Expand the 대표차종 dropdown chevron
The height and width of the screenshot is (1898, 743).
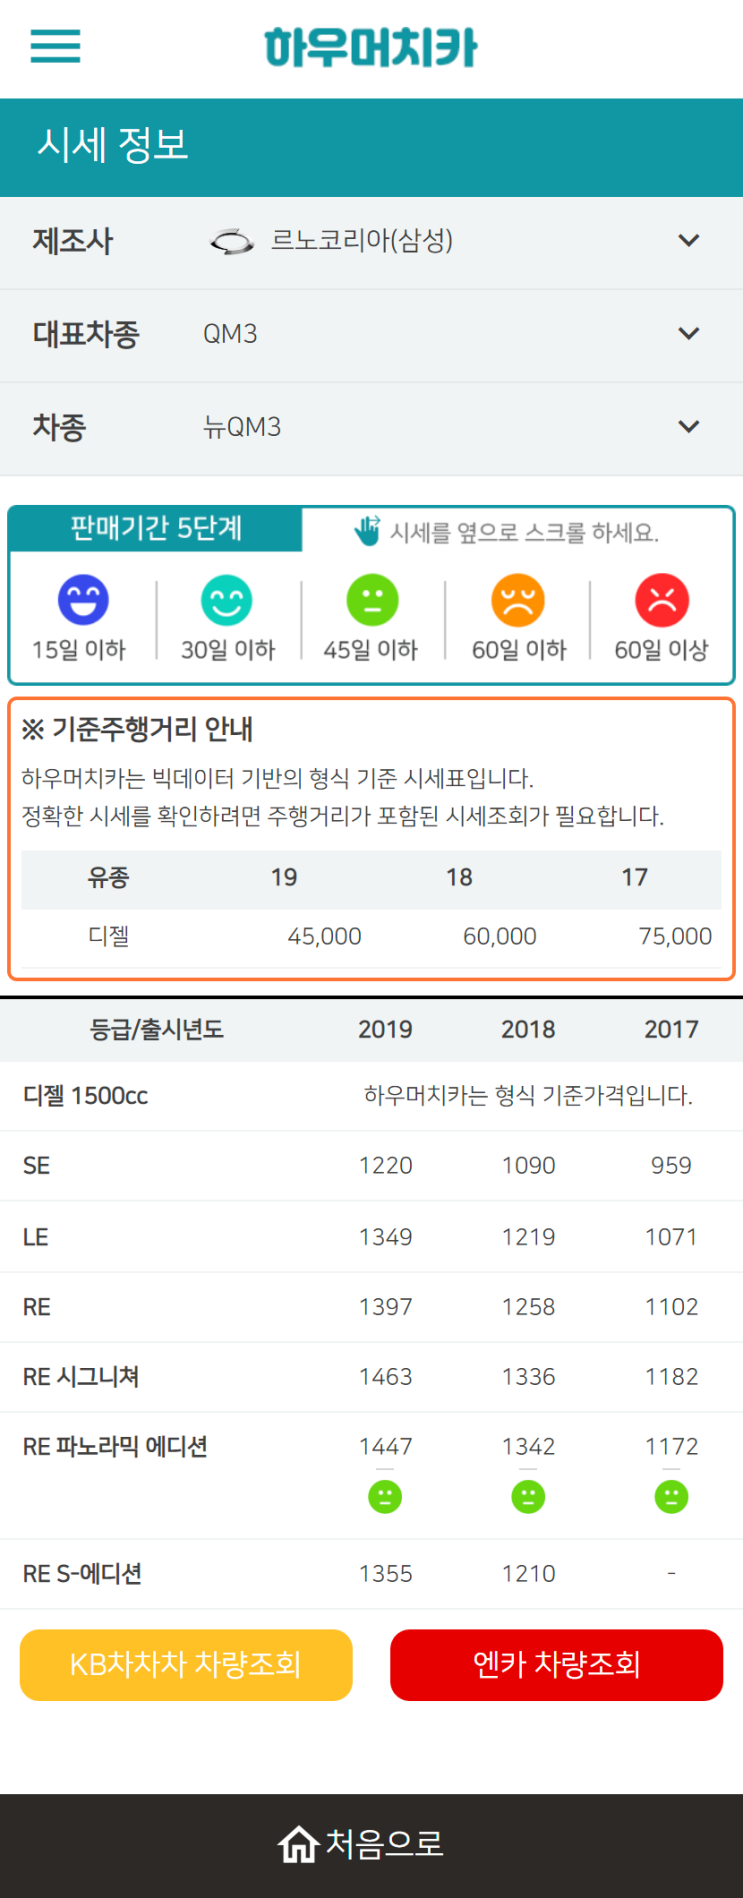click(689, 334)
